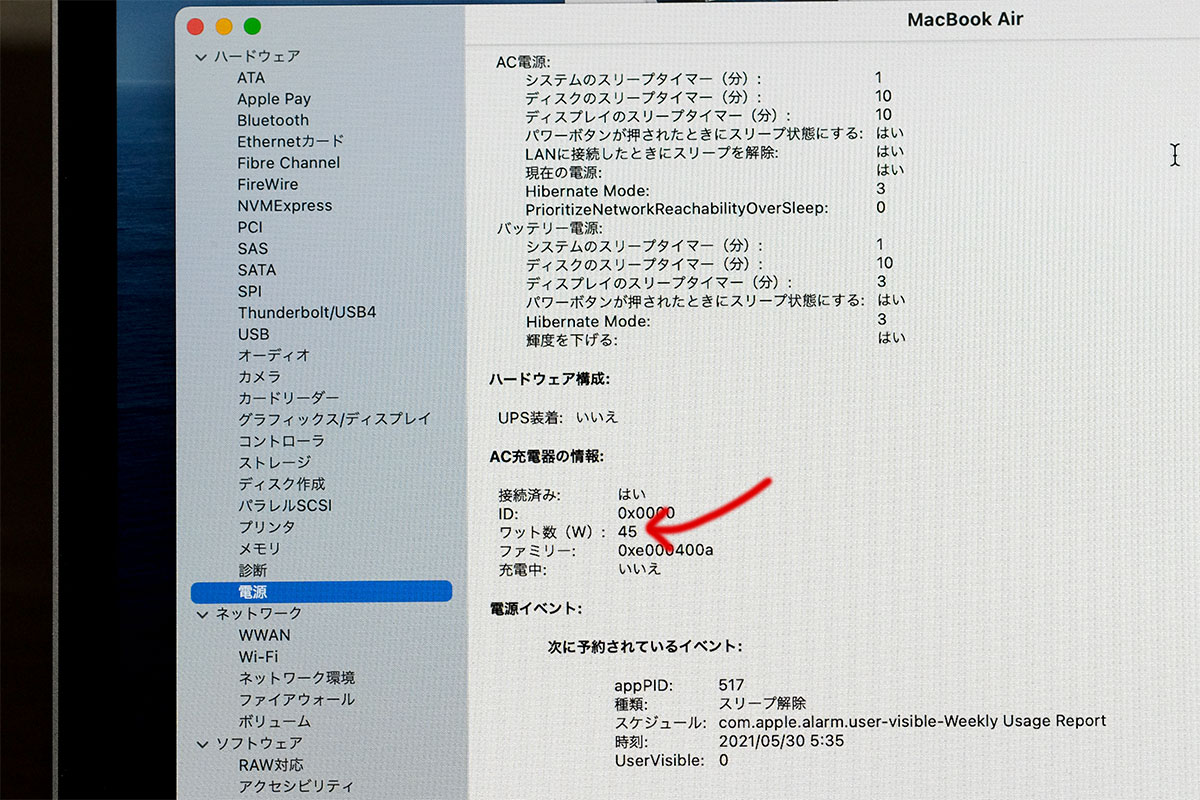Click the 電源イベント heading
Image resolution: width=1200 pixels, height=800 pixels.
click(x=535, y=609)
